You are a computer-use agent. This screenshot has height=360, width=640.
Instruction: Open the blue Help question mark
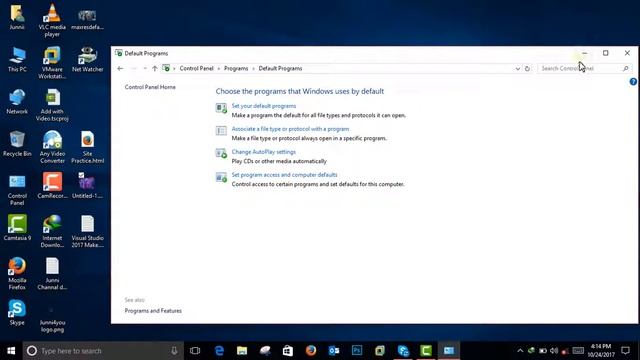tap(633, 82)
